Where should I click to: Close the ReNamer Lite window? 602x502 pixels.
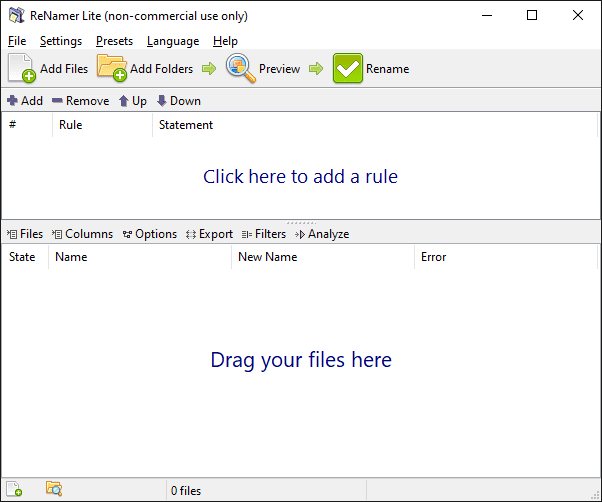tap(577, 15)
